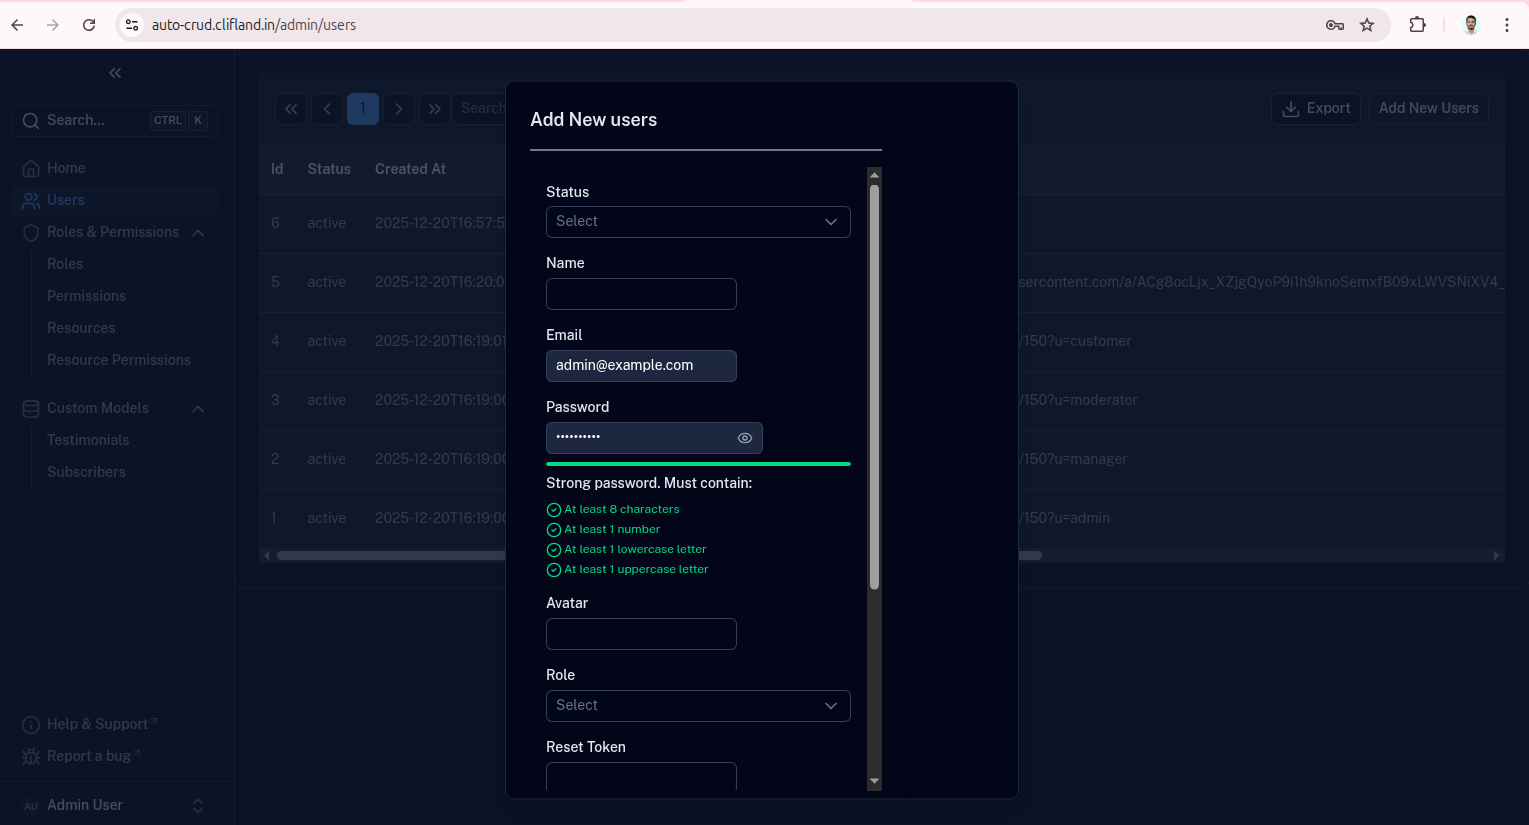Select page 1 in pagination
1529x825 pixels.
point(362,108)
